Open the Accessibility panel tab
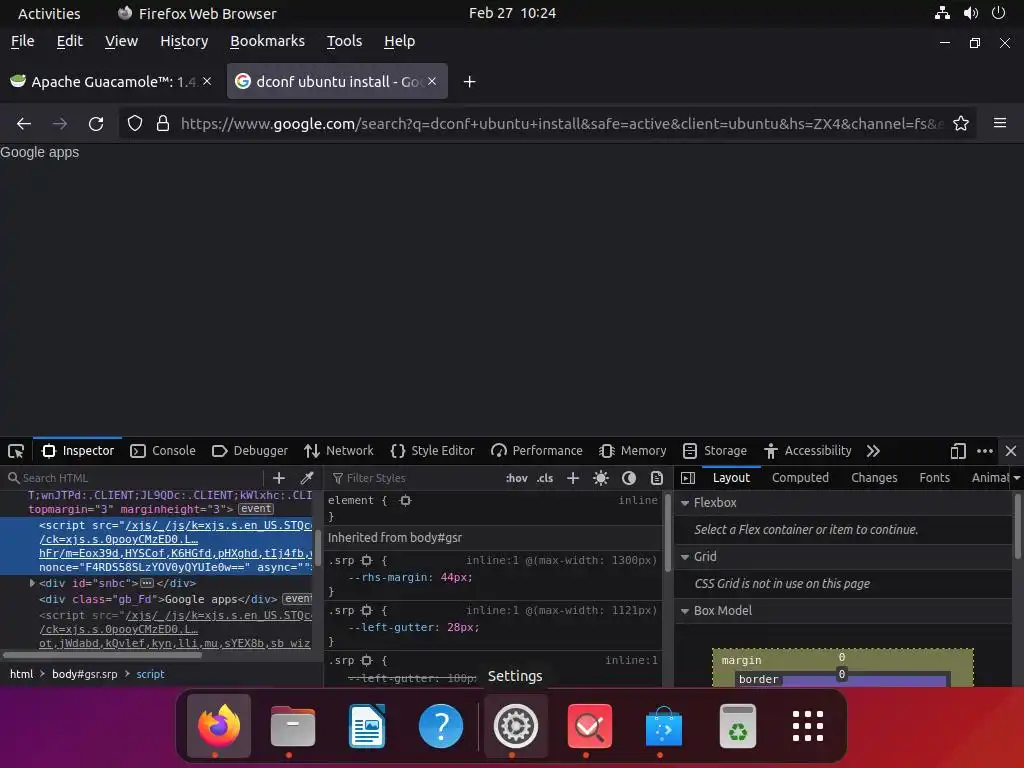Image resolution: width=1024 pixels, height=768 pixels. (x=808, y=451)
